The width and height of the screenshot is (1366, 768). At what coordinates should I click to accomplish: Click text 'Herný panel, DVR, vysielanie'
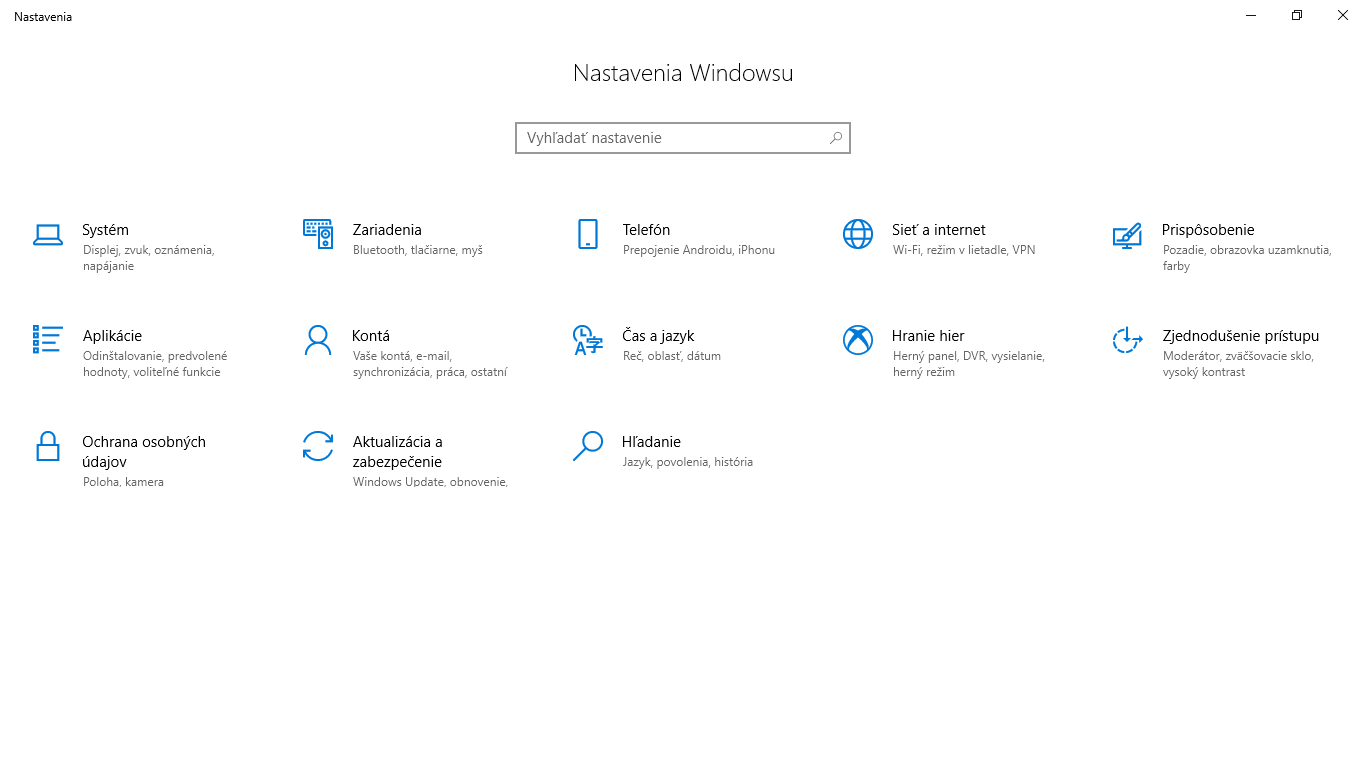968,356
